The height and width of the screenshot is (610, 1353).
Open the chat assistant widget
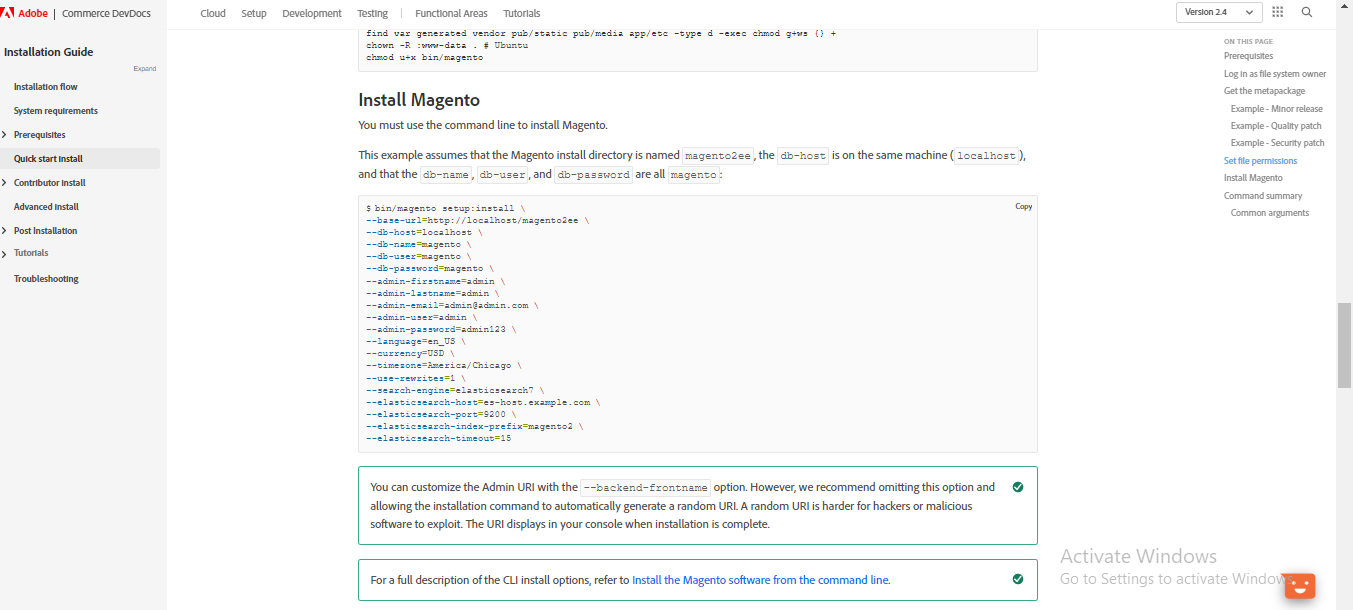coord(1299,585)
